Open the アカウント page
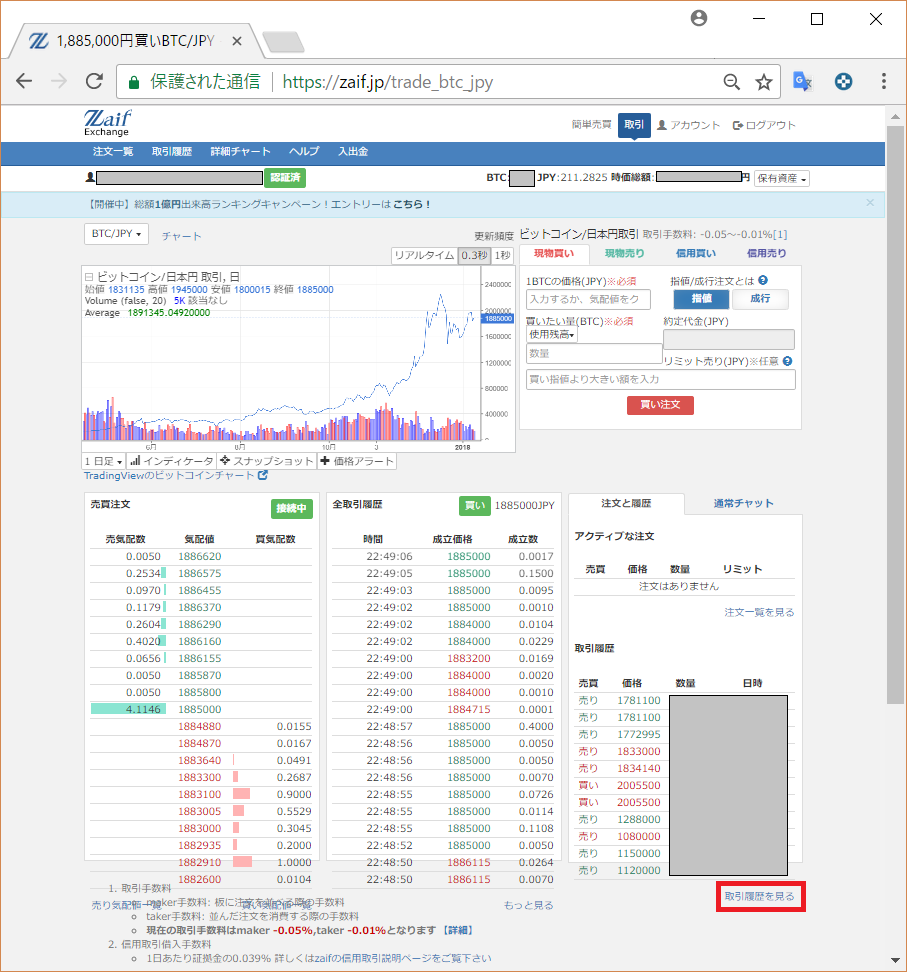Viewport: 907px width, 972px height. [688, 125]
